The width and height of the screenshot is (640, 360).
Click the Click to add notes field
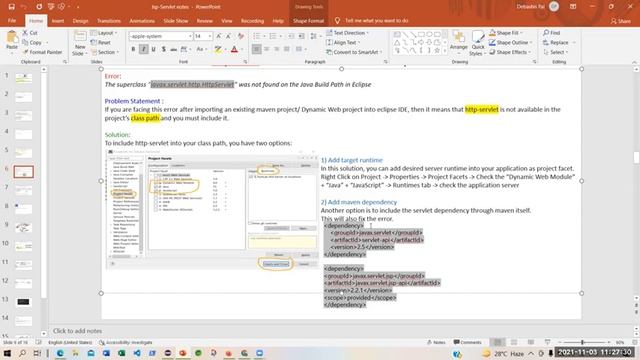pyautogui.click(x=78, y=331)
